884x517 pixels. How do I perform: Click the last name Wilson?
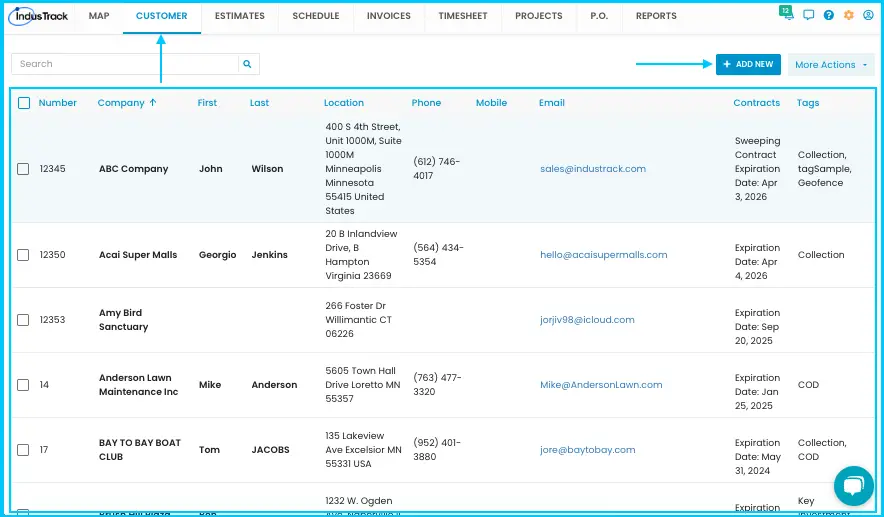267,169
